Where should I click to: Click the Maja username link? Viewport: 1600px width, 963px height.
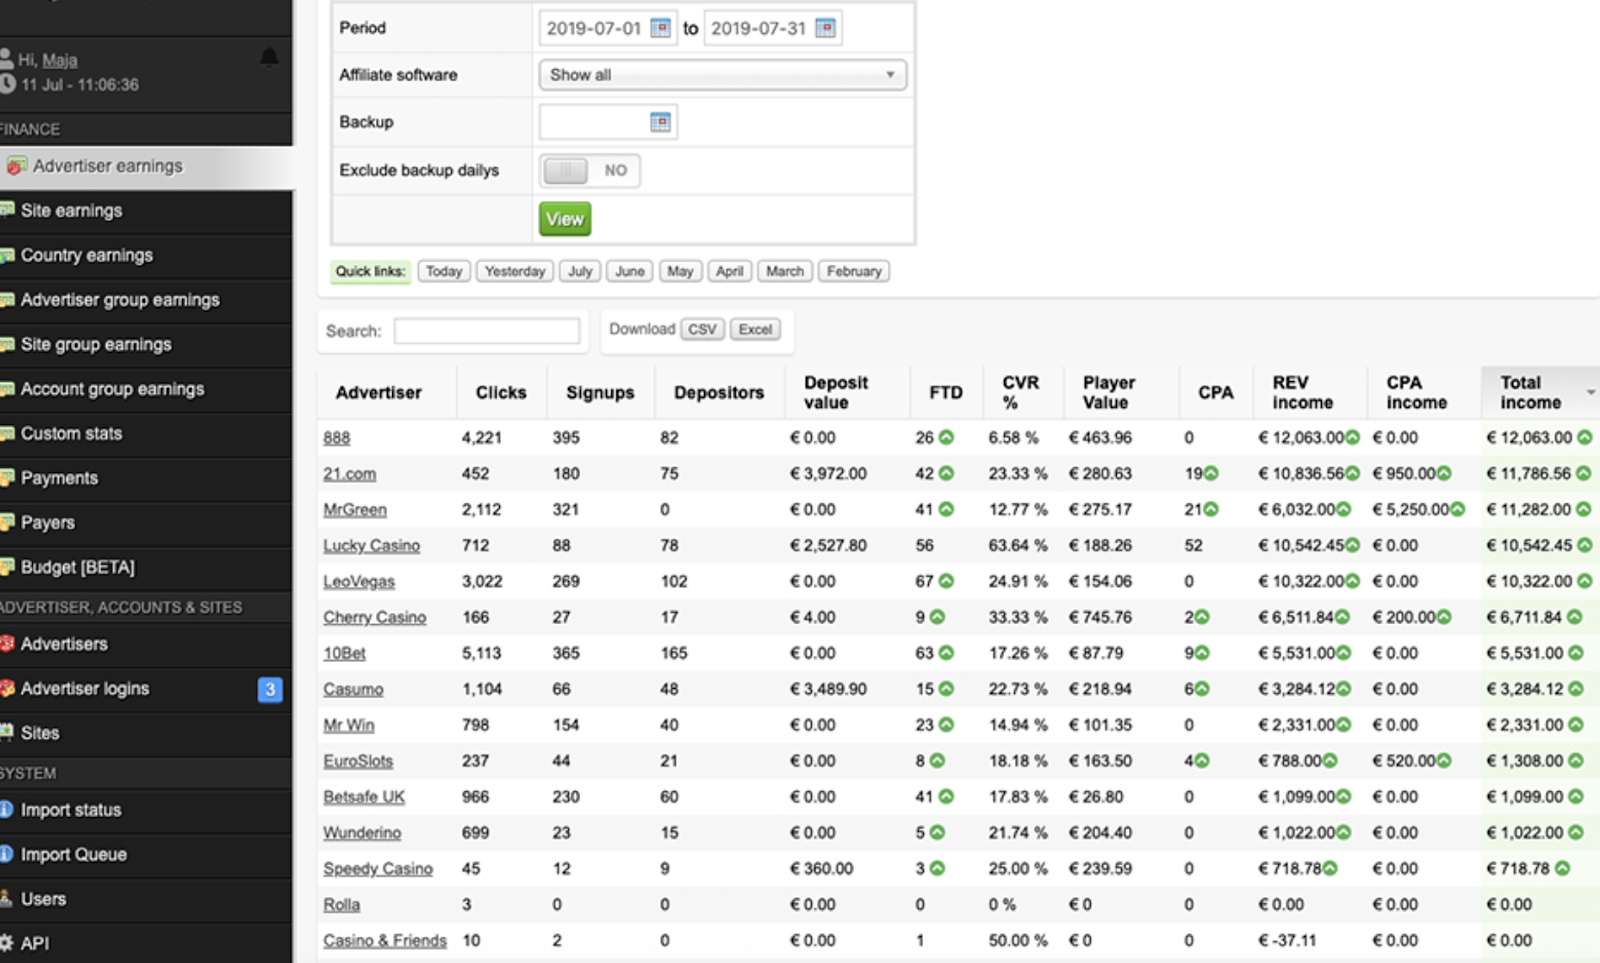59,60
